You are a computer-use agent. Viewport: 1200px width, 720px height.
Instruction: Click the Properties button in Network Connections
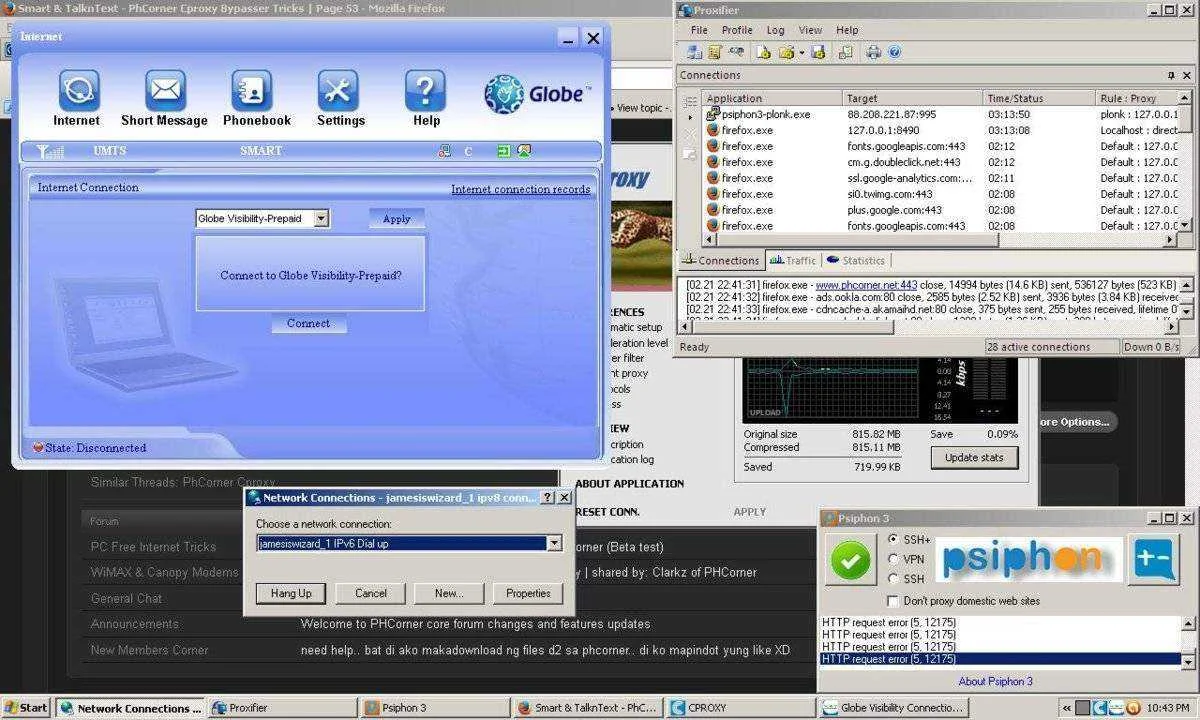(528, 593)
